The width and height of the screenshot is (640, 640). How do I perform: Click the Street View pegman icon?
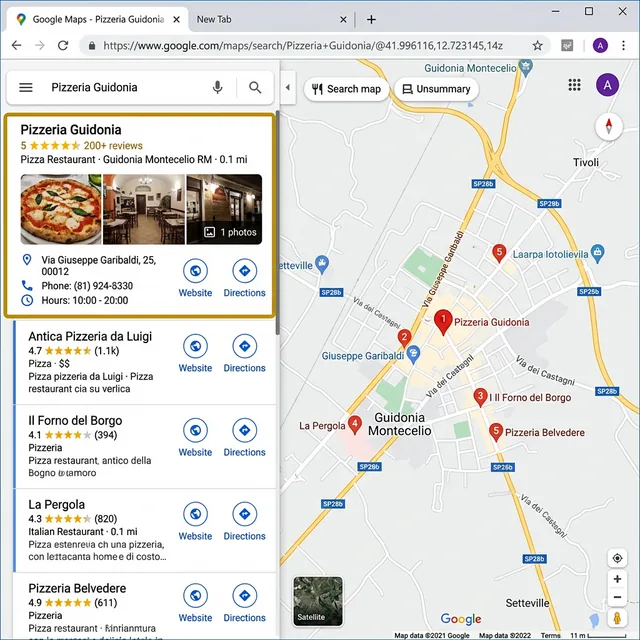click(x=617, y=618)
